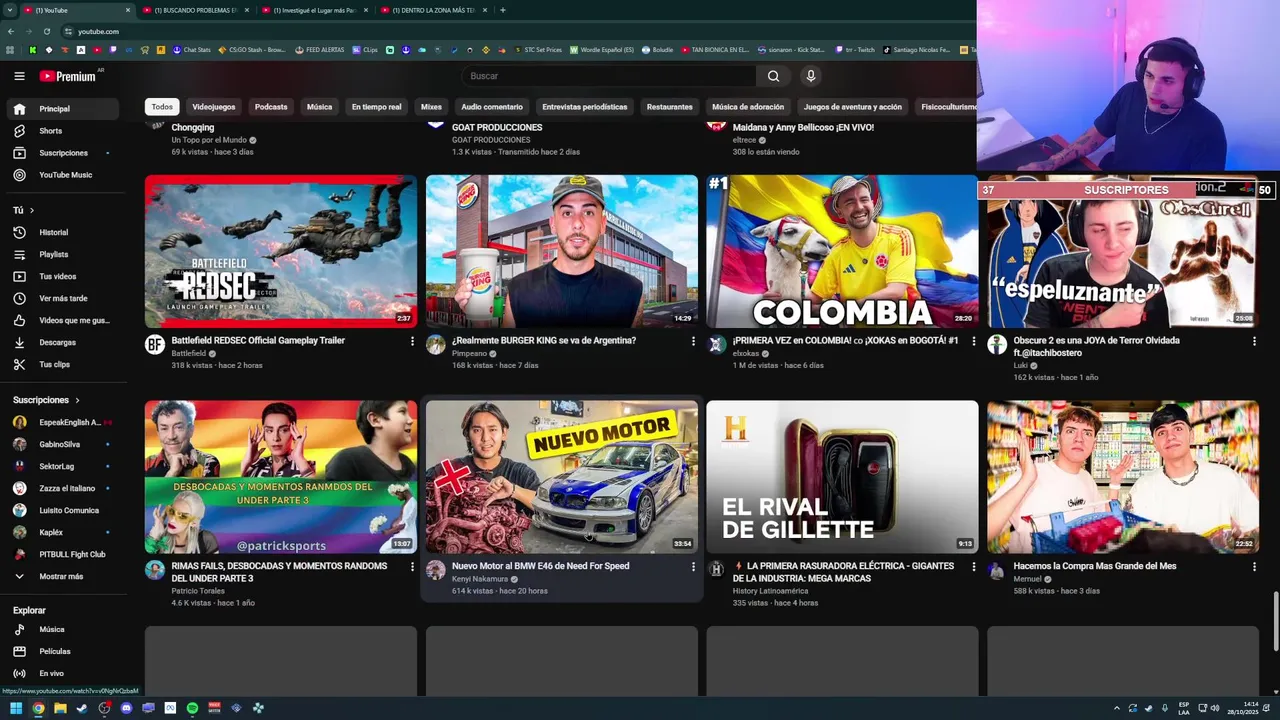1280x720 pixels.
Task: Reload the page with refresh button
Action: point(47,31)
